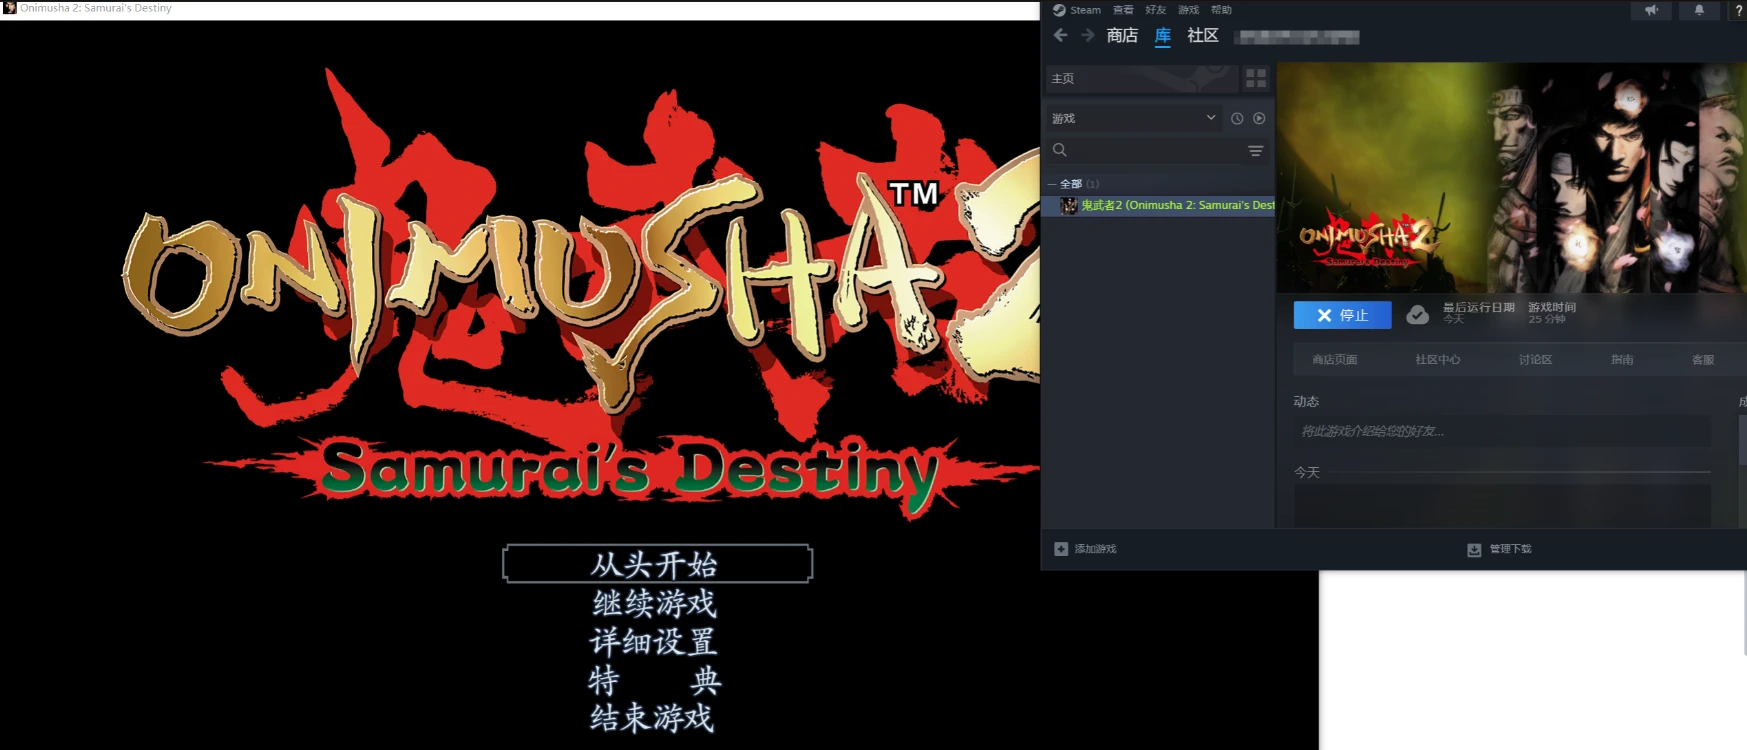Click the Onimusha 2 hero banner image

[x=1512, y=178]
